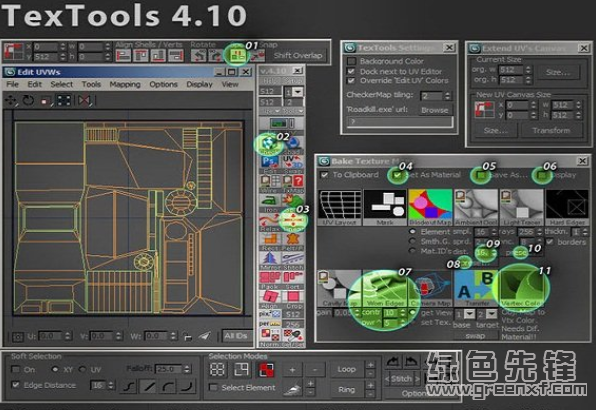The width and height of the screenshot is (596, 410).
Task: Click the Crop icon in TexTools panel
Action: [x=293, y=297]
